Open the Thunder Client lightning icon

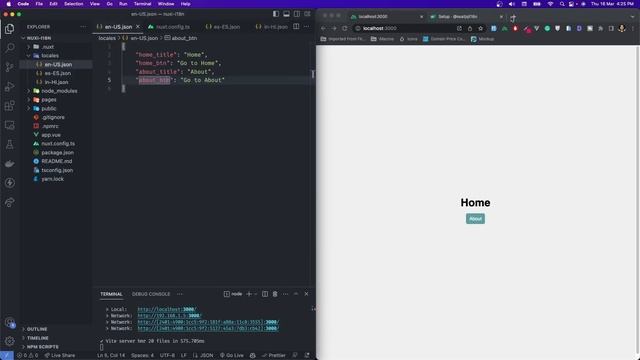pyautogui.click(x=9, y=183)
